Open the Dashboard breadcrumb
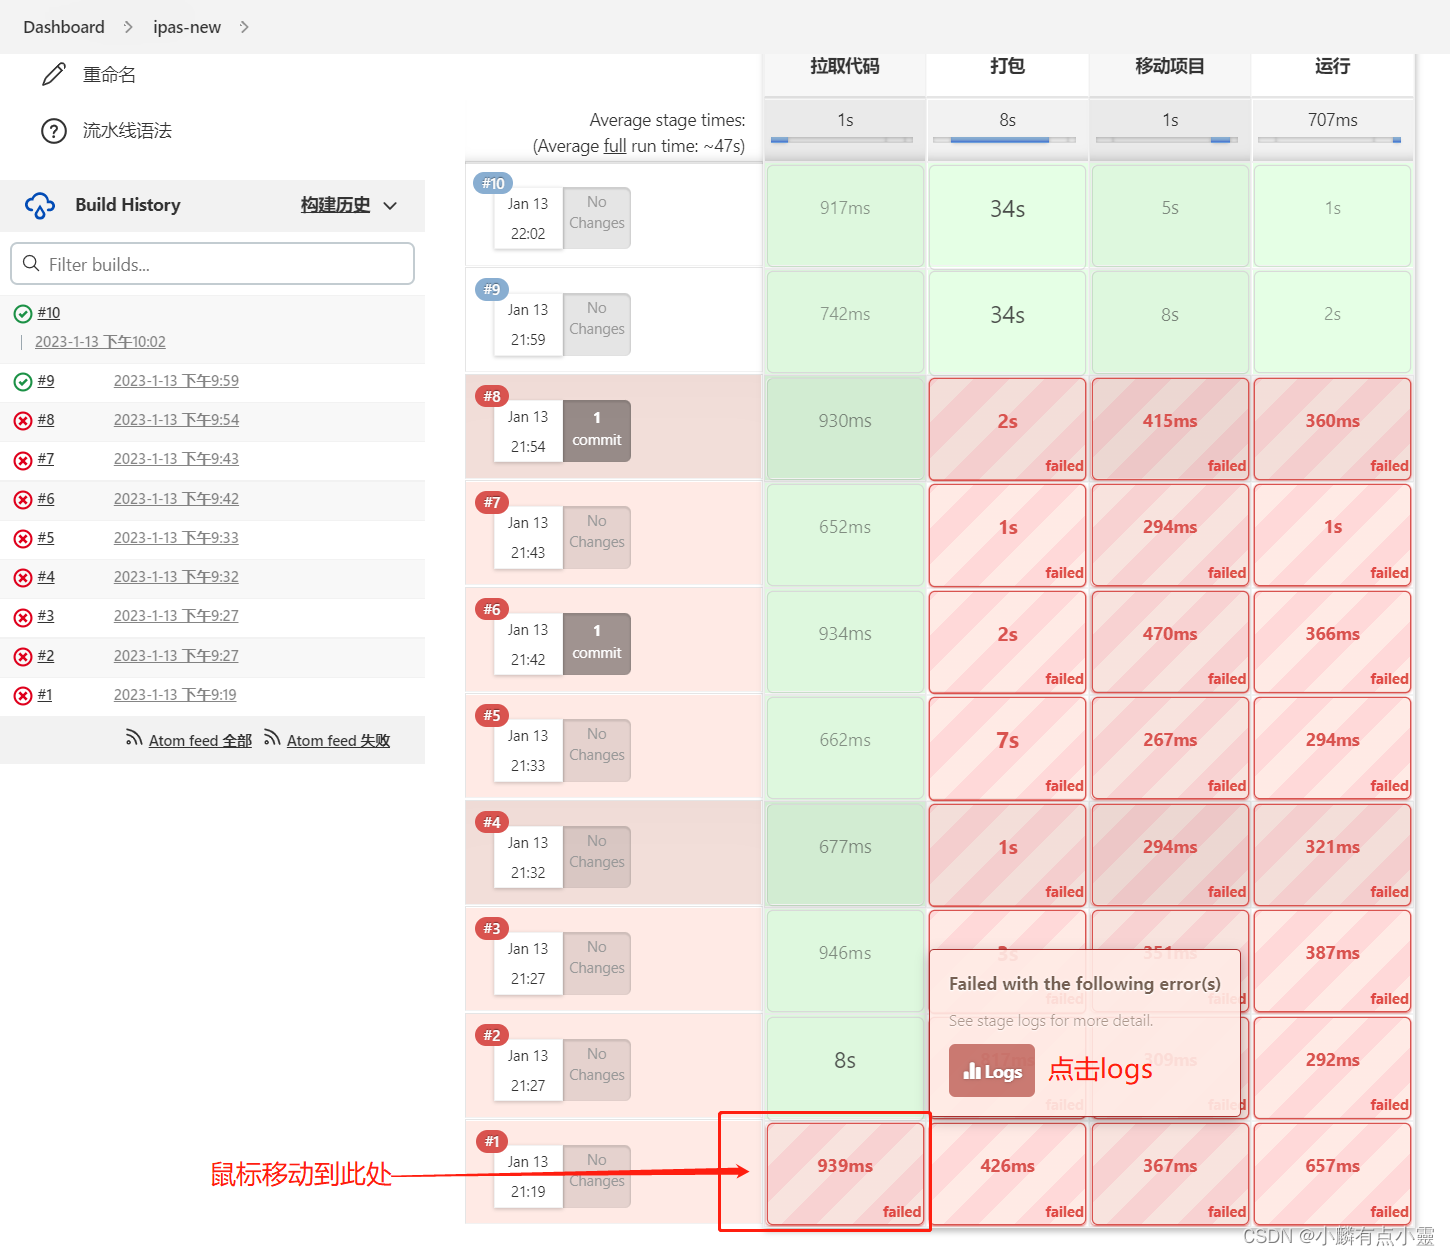Screen dimensions: 1450x1256 click(64, 27)
